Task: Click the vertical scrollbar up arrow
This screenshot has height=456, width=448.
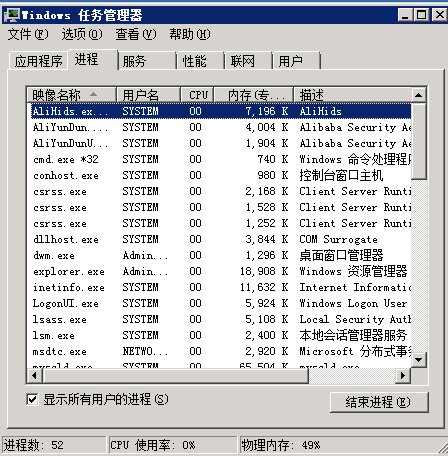Action: click(418, 95)
